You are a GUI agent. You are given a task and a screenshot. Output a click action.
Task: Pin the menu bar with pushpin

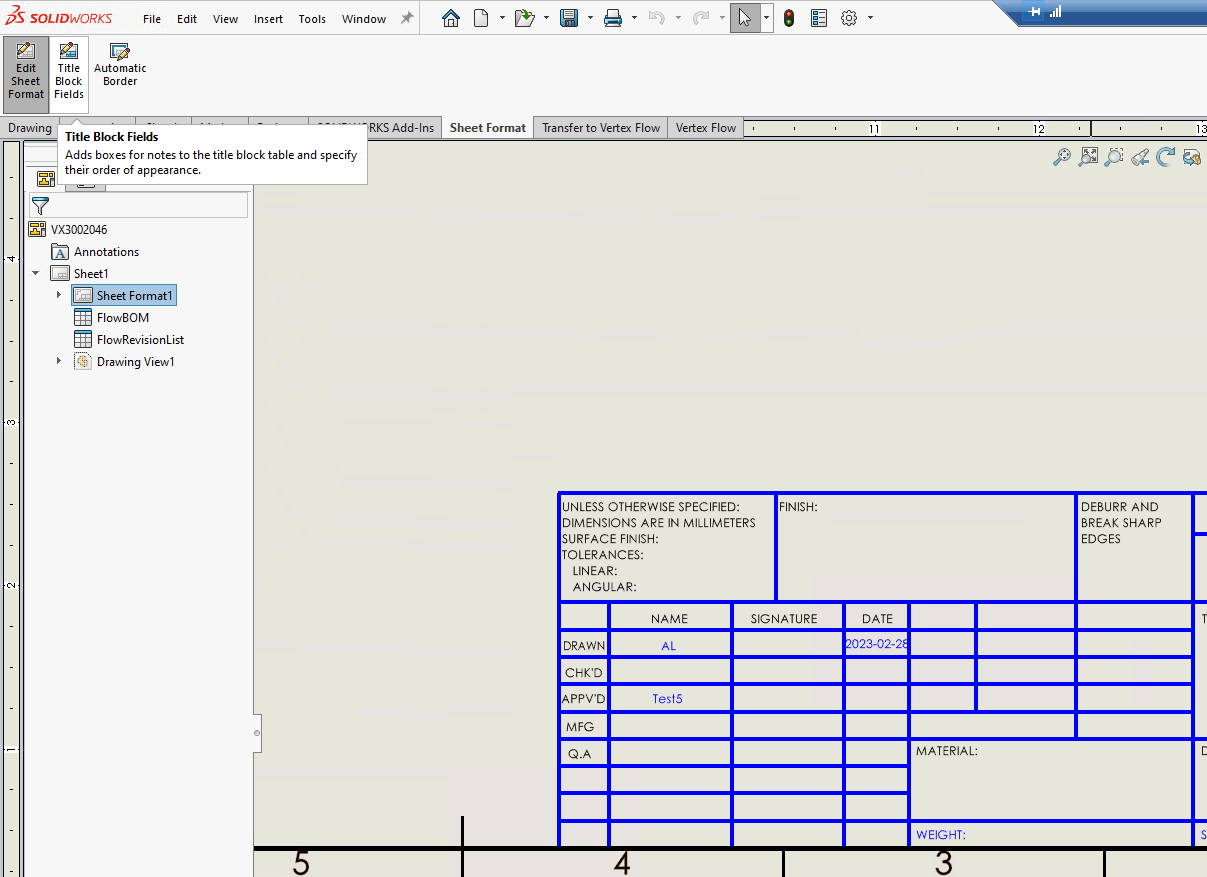click(407, 18)
